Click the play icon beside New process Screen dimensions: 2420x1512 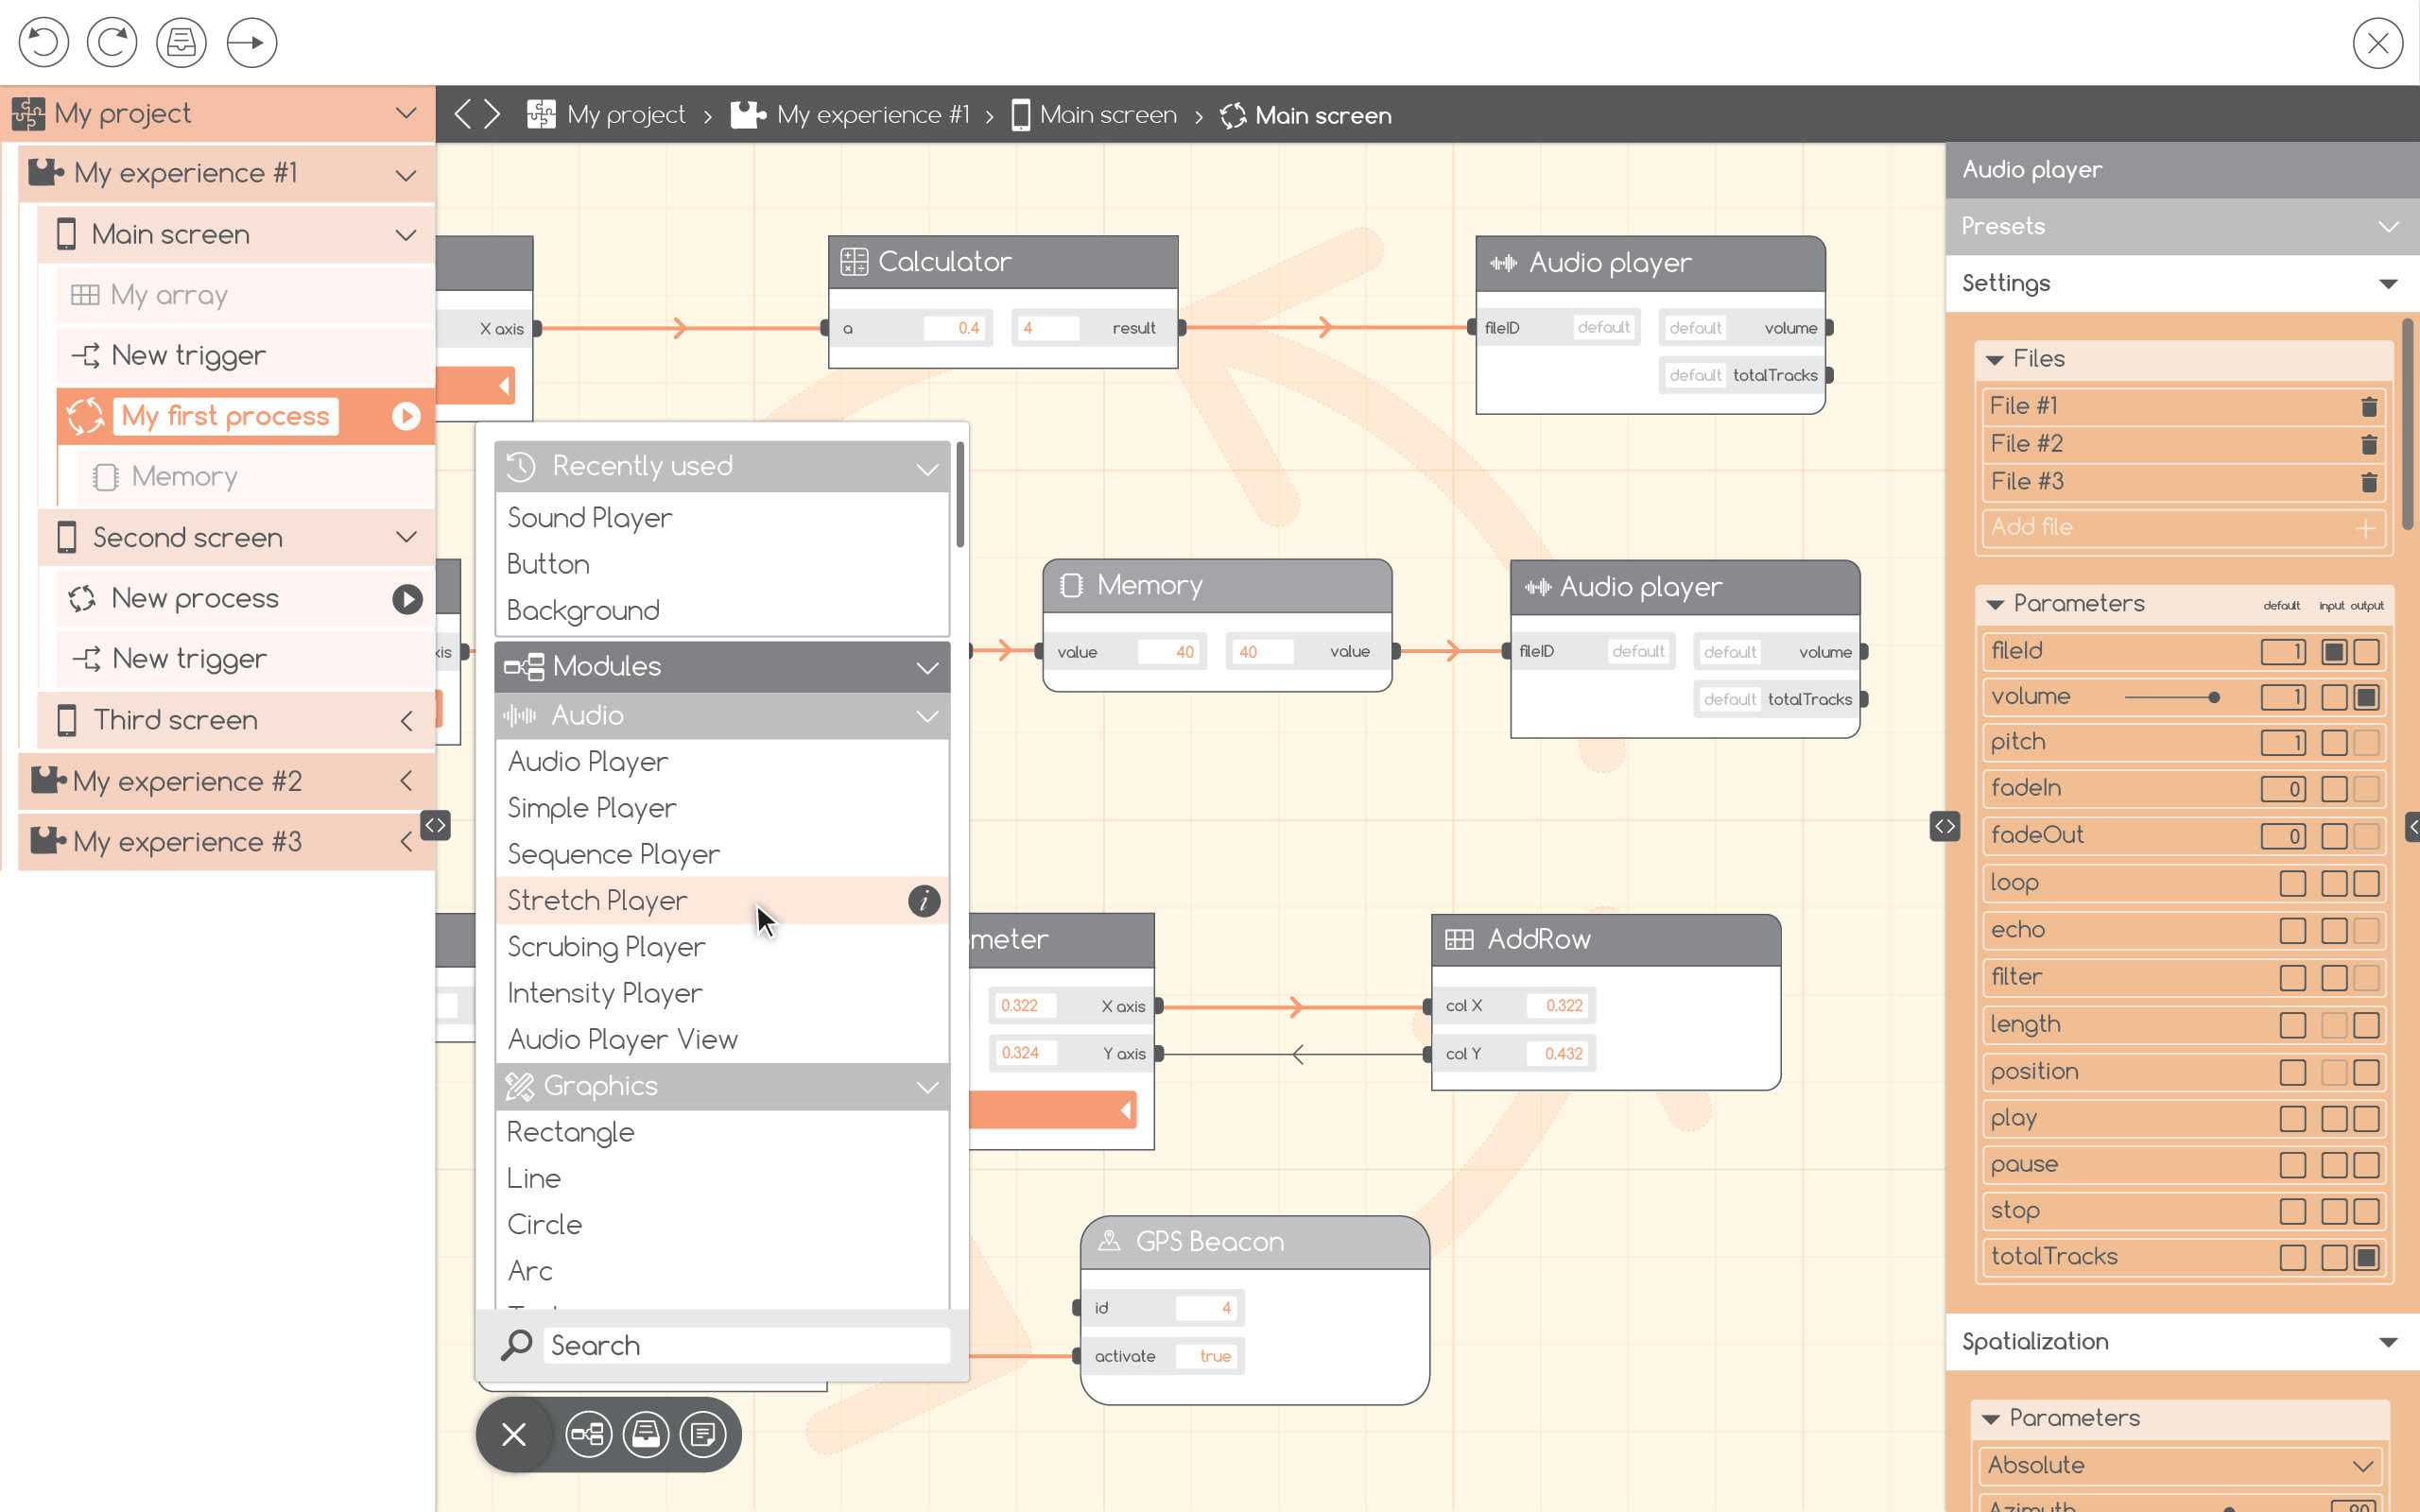(406, 599)
